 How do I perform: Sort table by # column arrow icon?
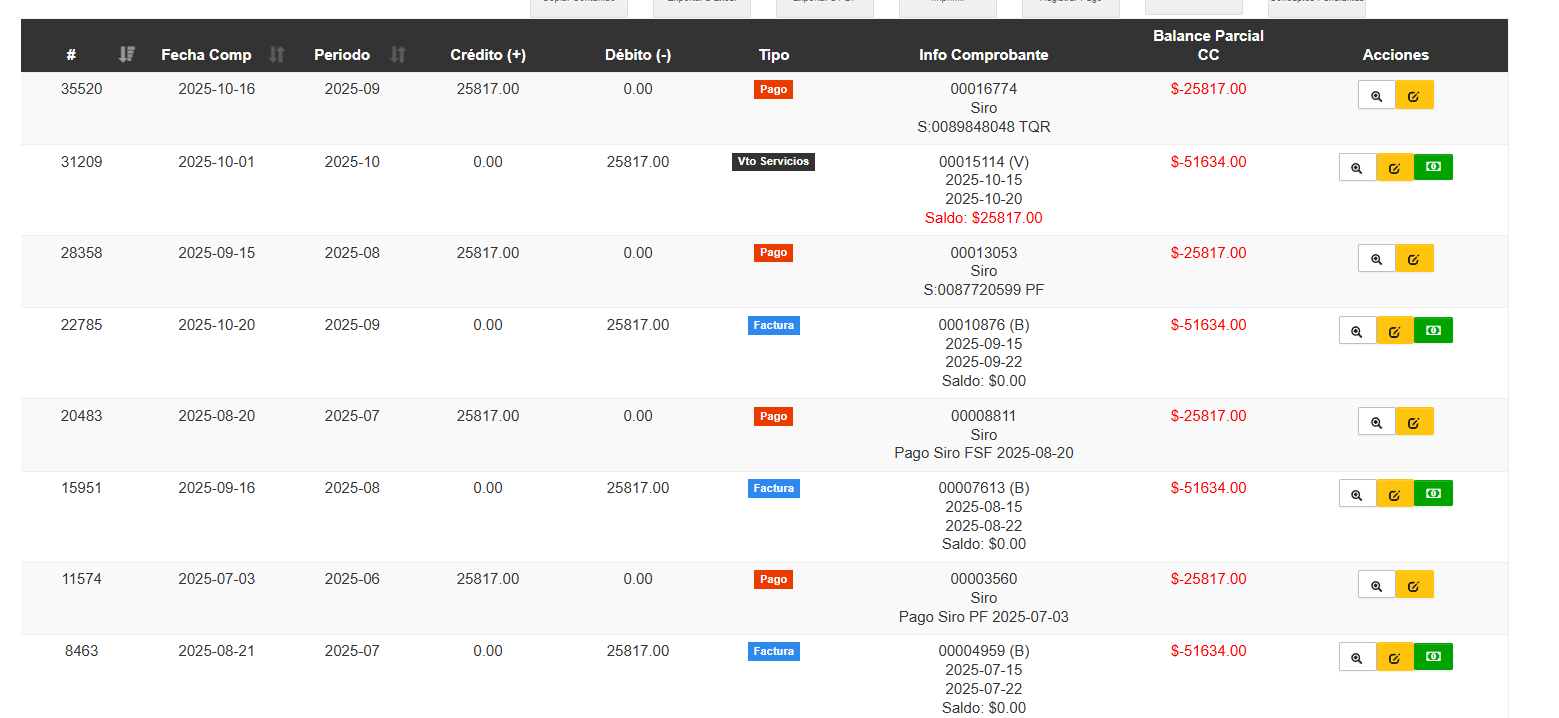(126, 54)
